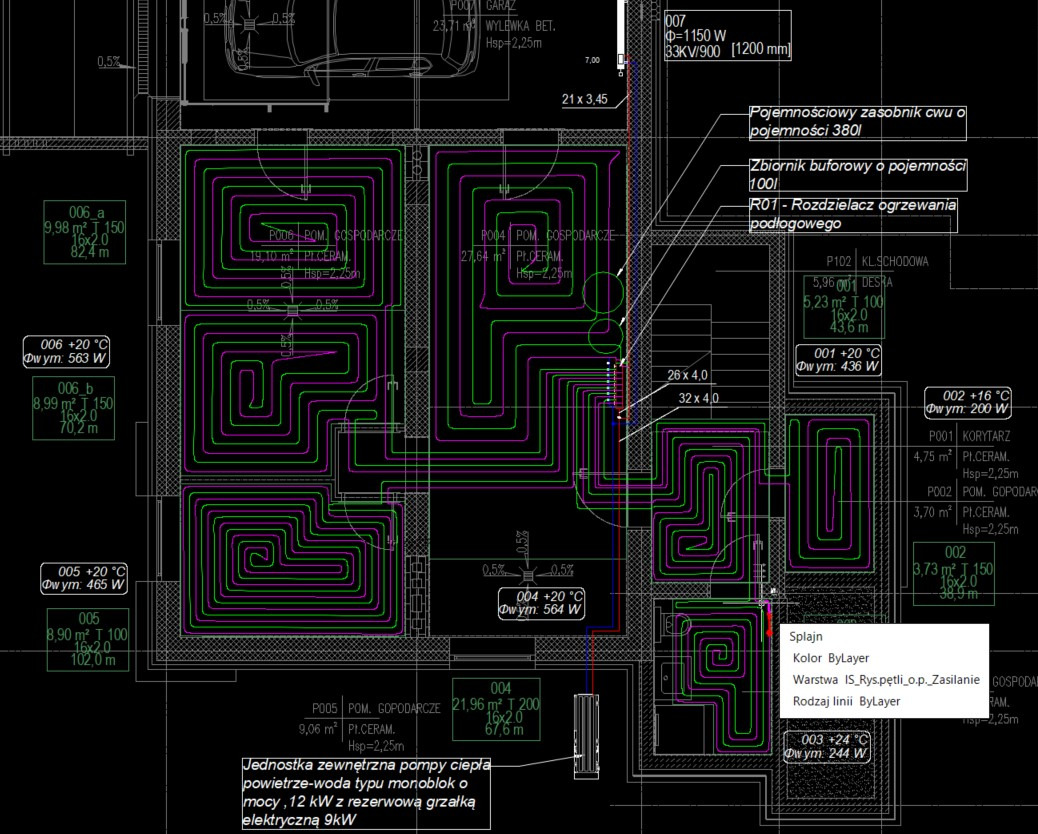Click Kolor ByLayer in the tooltip
The width and height of the screenshot is (1038, 834).
[830, 658]
